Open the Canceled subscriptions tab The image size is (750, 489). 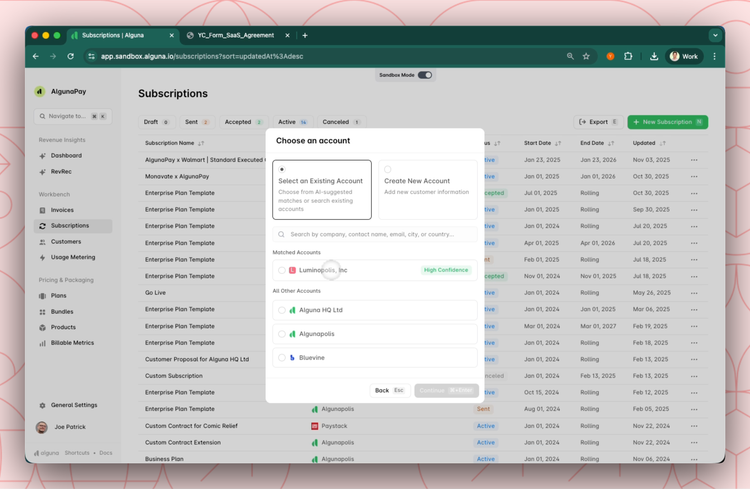[341, 122]
